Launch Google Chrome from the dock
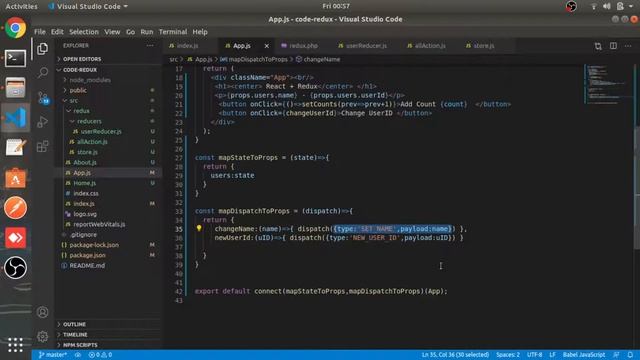 (16, 28)
